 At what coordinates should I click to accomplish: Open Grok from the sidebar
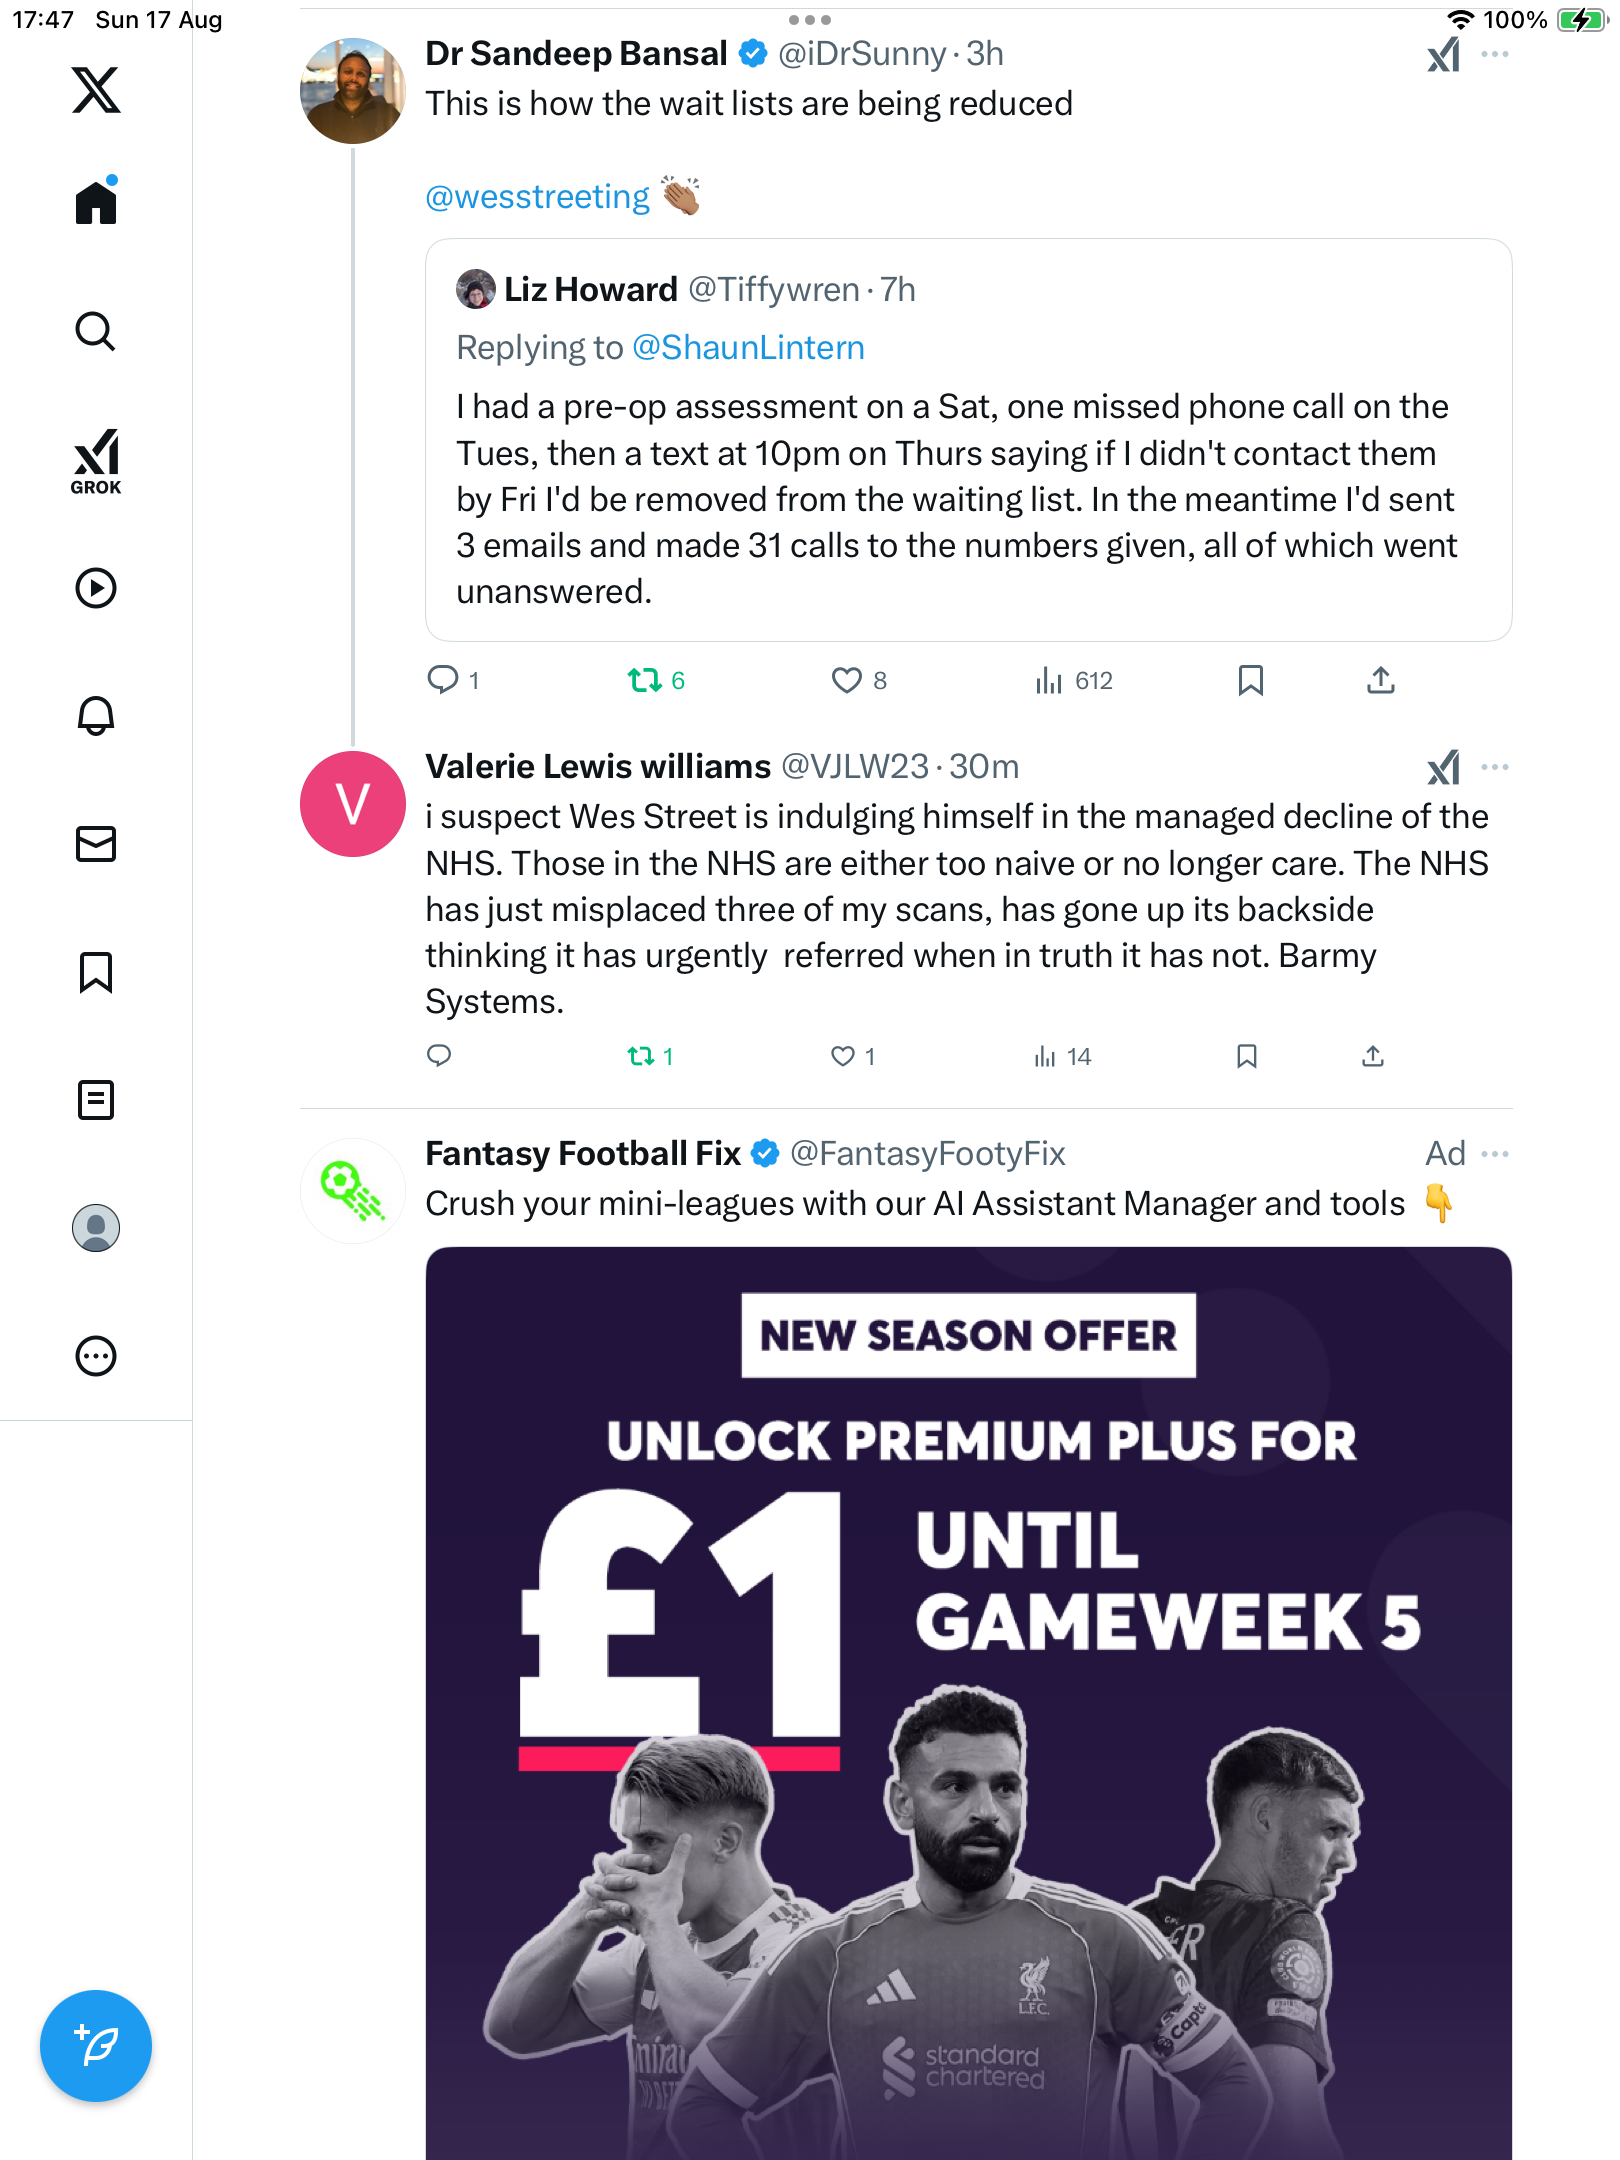(x=96, y=461)
